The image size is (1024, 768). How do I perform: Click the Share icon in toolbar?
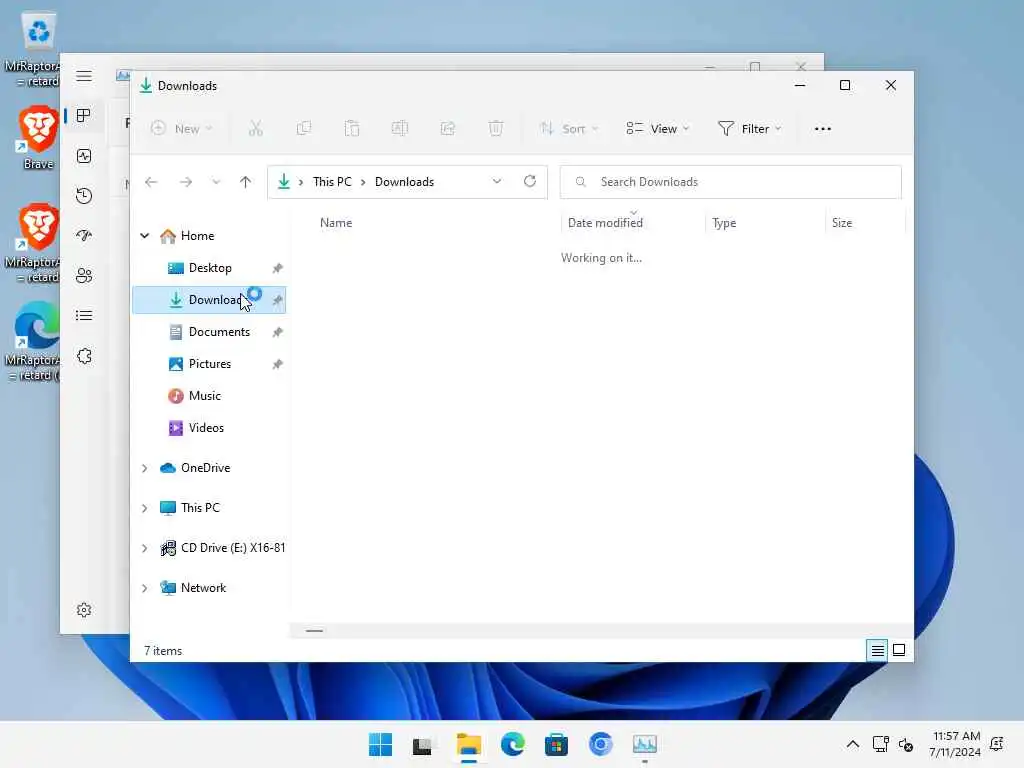[448, 129]
